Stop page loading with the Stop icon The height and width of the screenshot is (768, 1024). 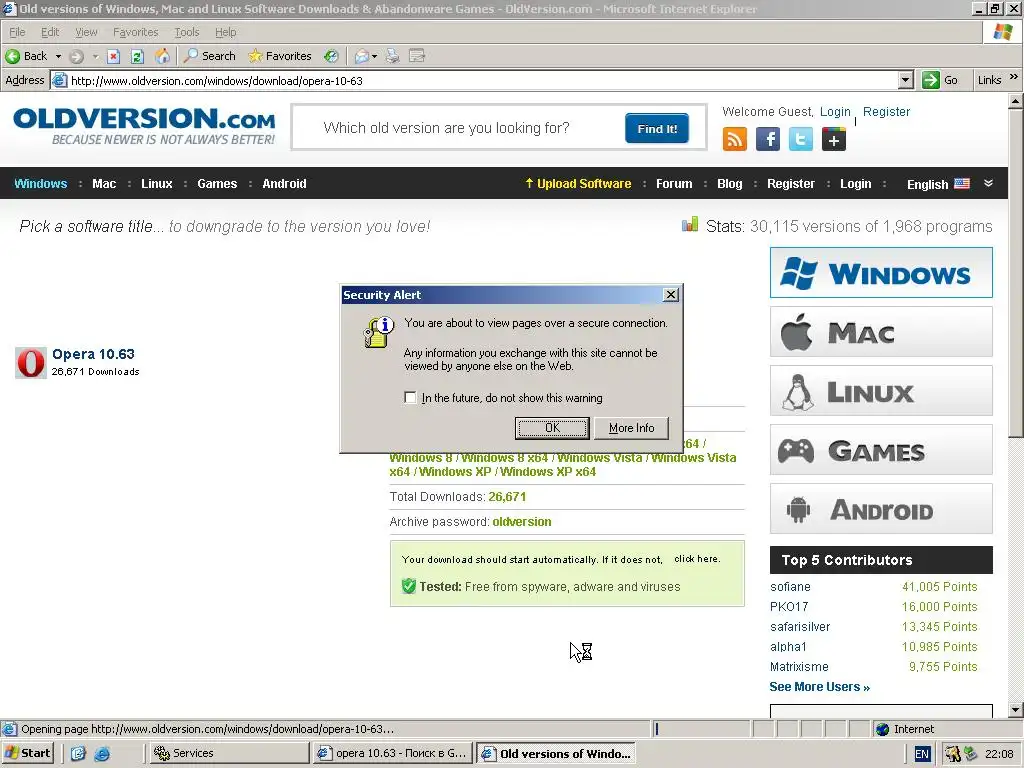114,56
